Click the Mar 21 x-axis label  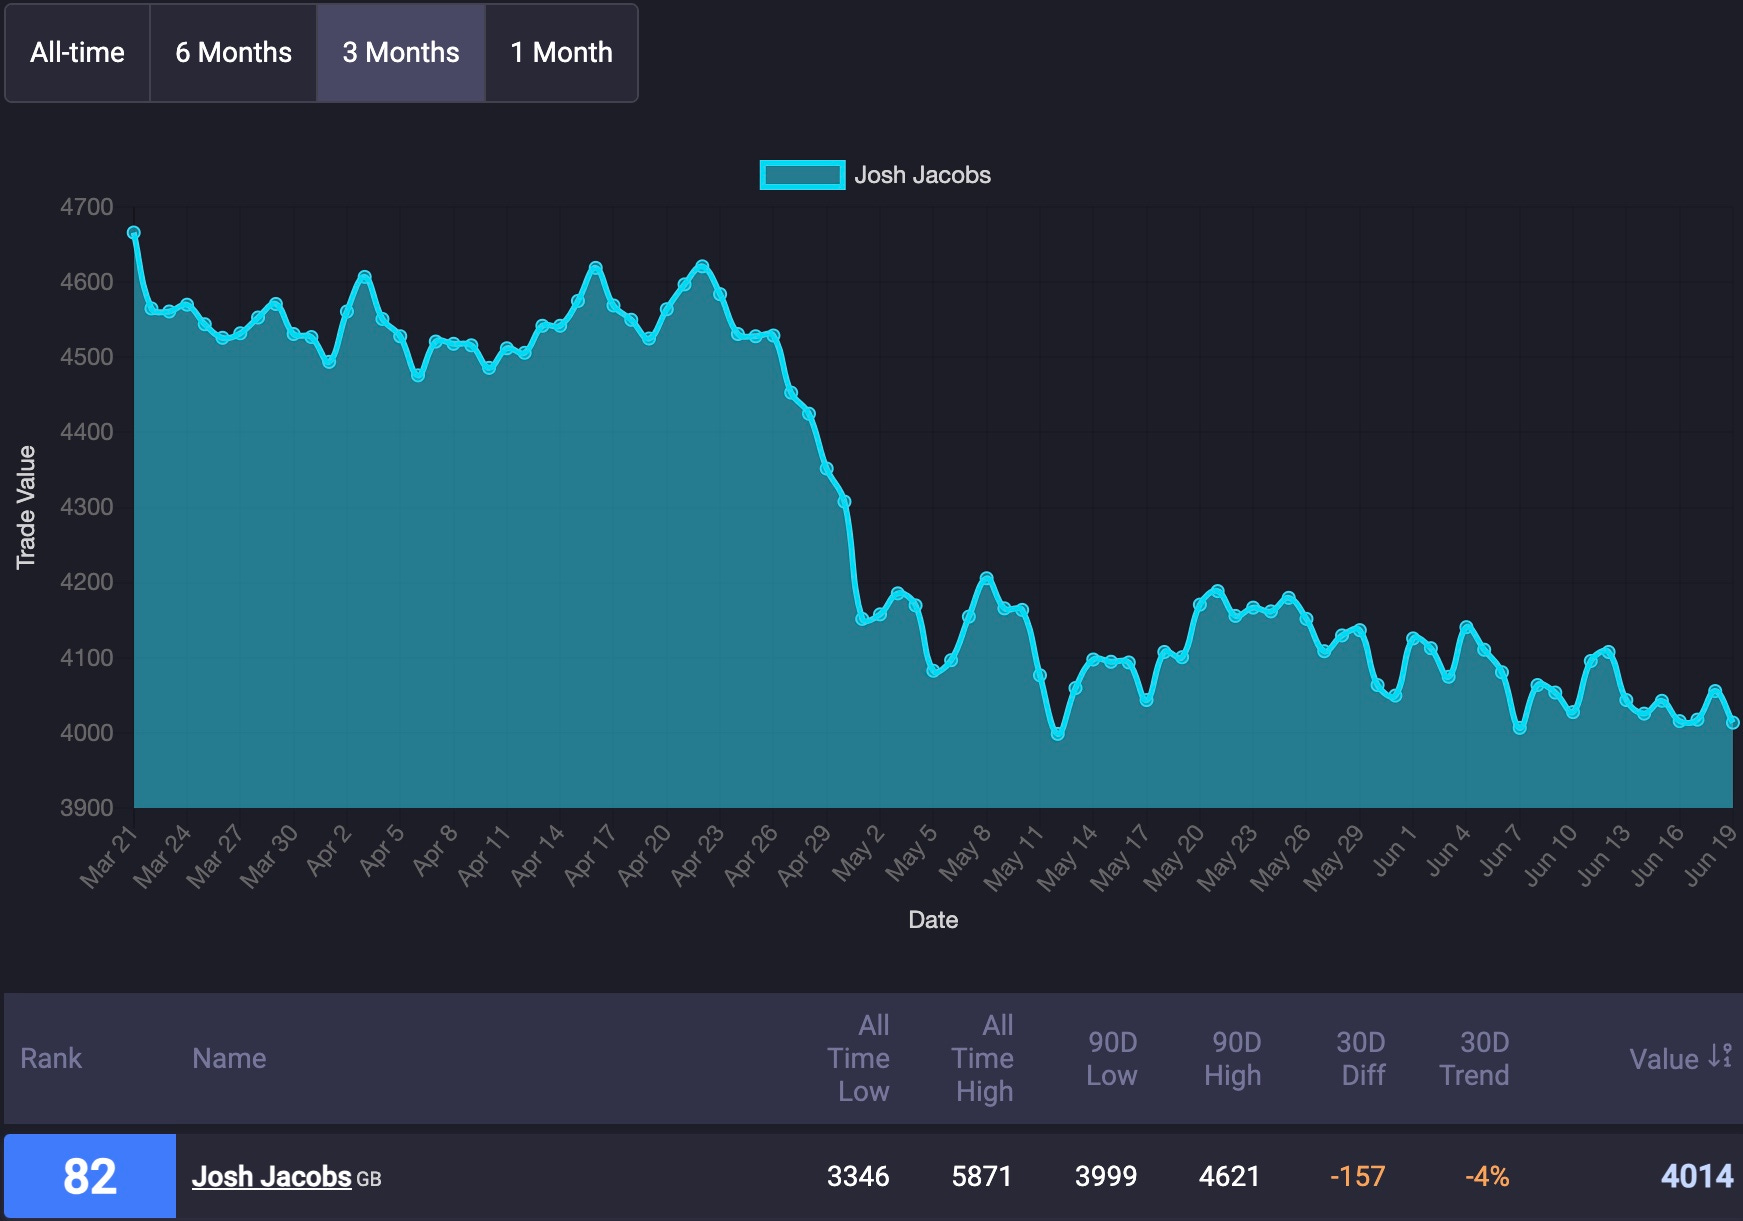click(108, 857)
